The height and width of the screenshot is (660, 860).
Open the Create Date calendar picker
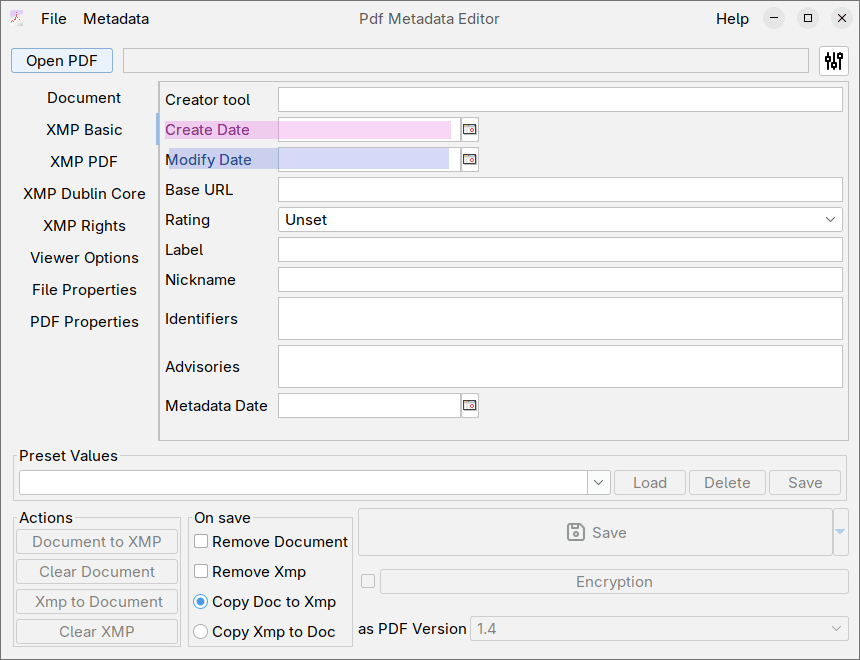469,129
